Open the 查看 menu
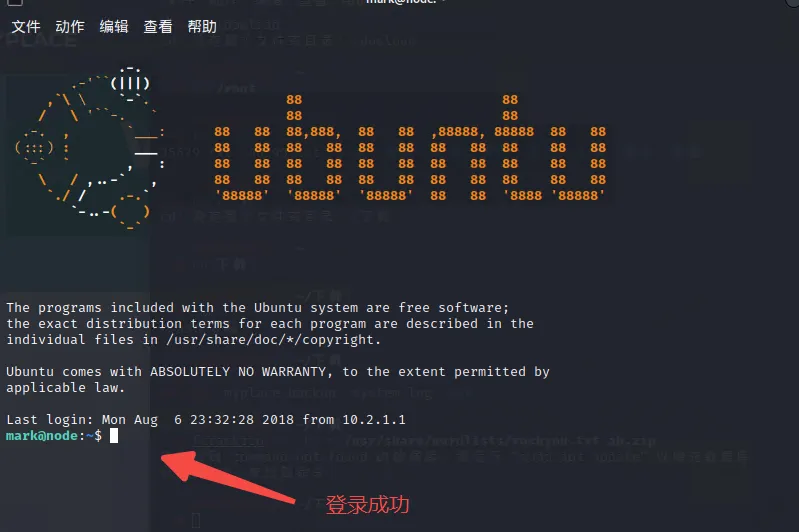The height and width of the screenshot is (532, 799). click(x=158, y=26)
